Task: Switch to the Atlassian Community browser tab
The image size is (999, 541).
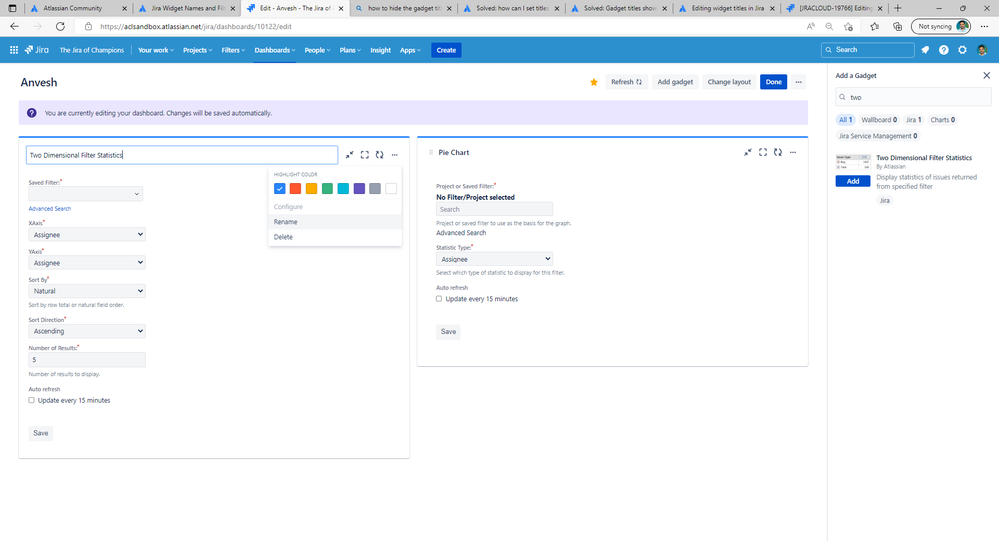Action: click(77, 8)
